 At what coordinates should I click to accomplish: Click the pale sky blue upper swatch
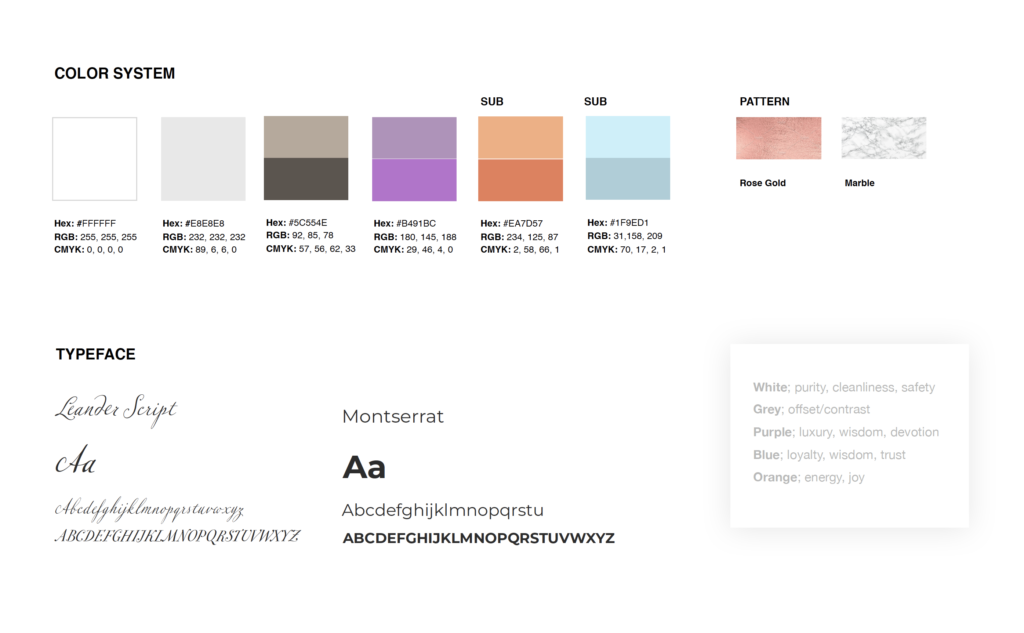628,136
